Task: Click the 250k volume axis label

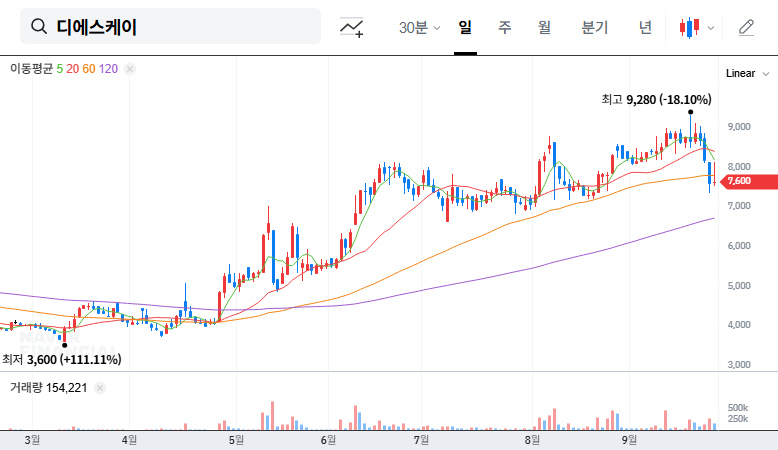Action: point(738,419)
